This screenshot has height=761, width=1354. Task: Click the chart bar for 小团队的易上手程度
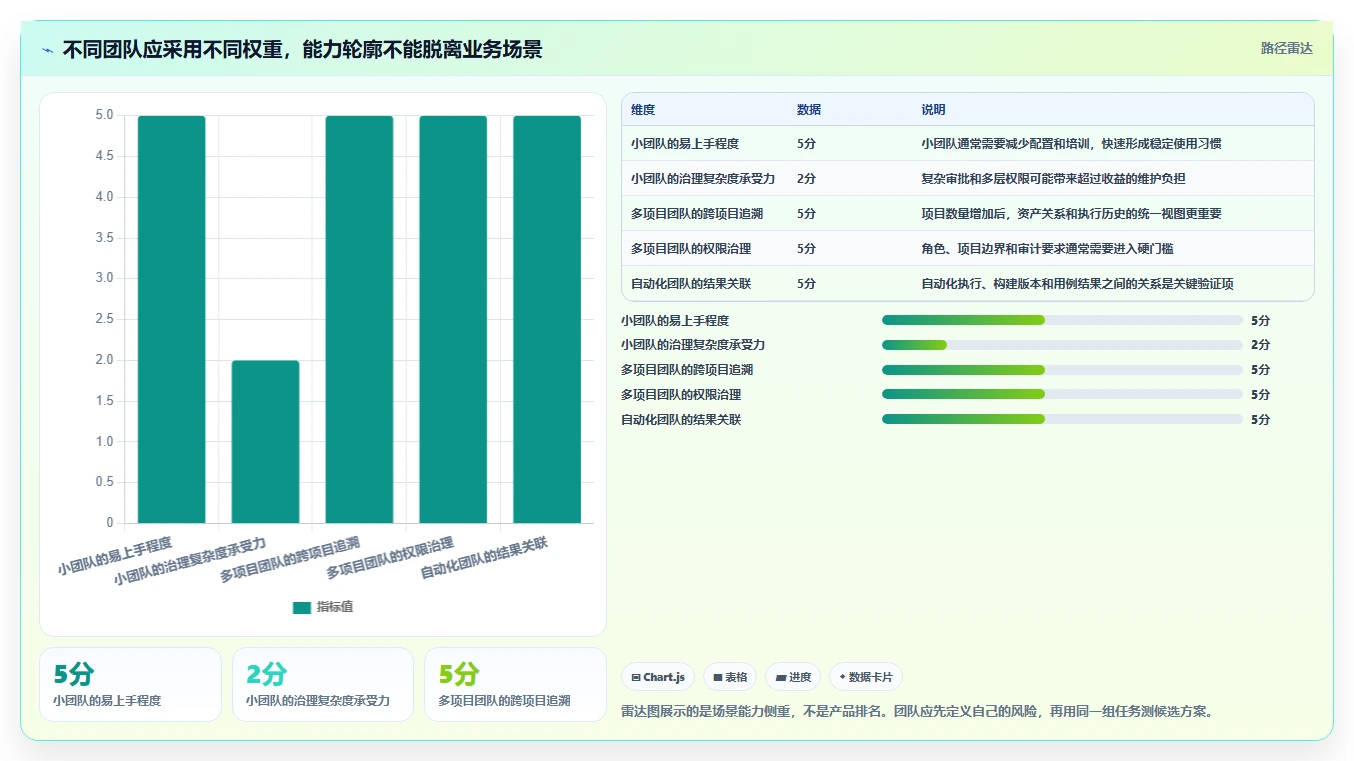click(x=171, y=319)
